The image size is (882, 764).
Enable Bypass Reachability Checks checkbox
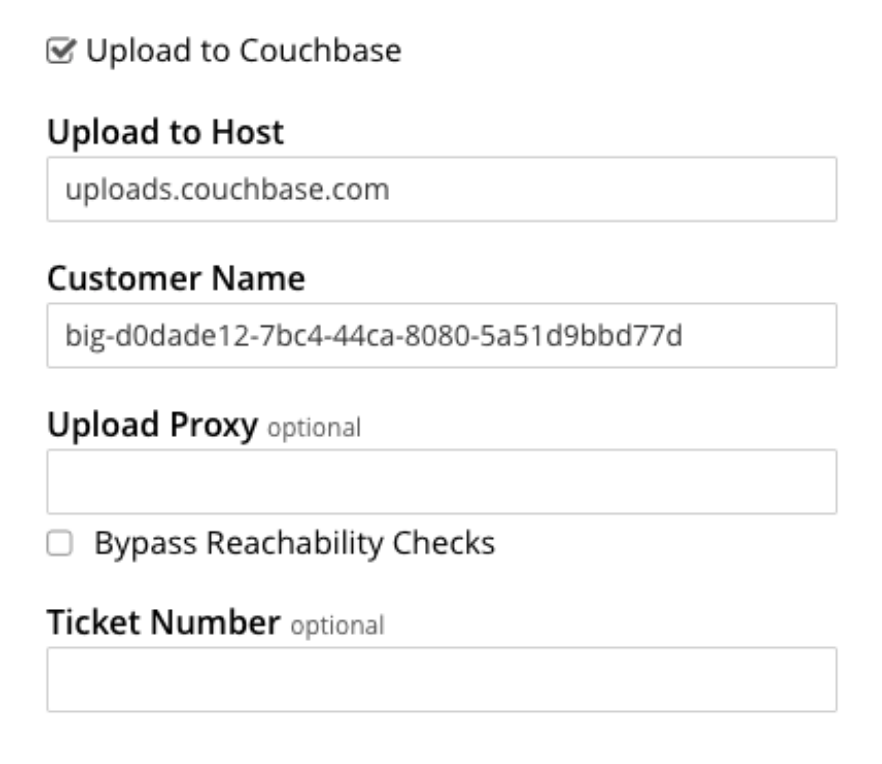coord(61,544)
